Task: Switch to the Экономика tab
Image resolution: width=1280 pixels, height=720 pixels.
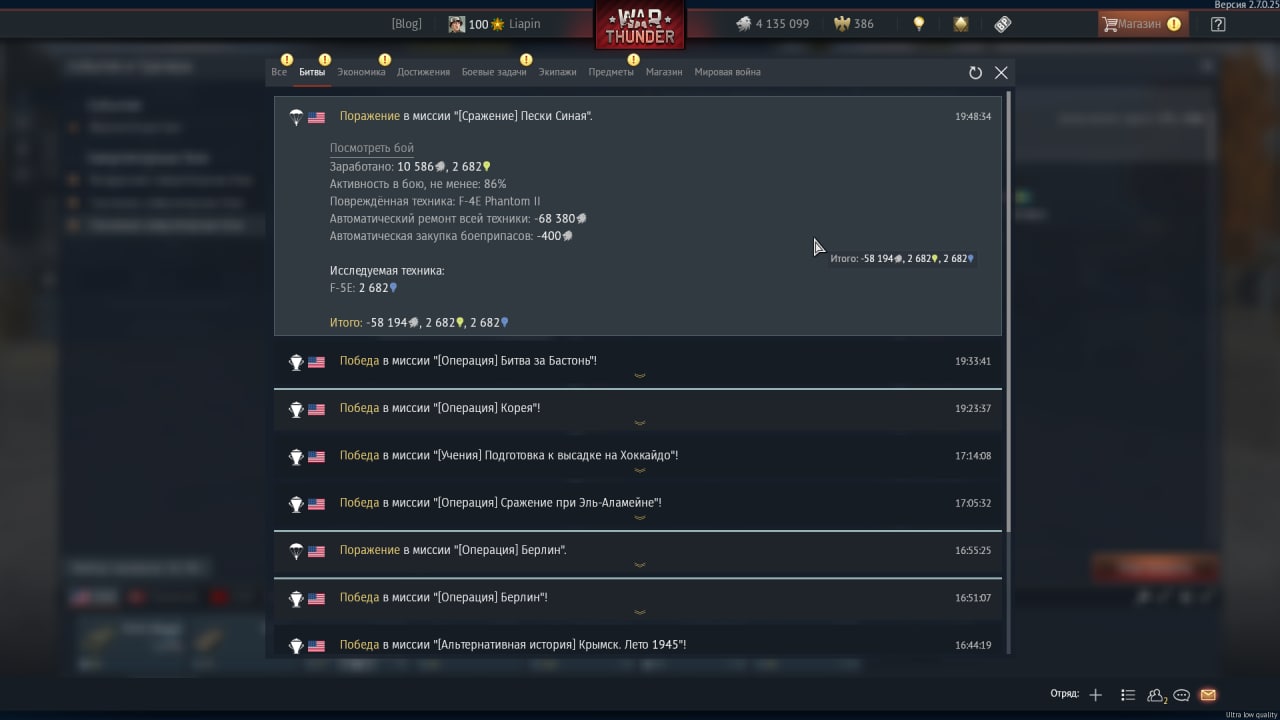Action: point(361,72)
